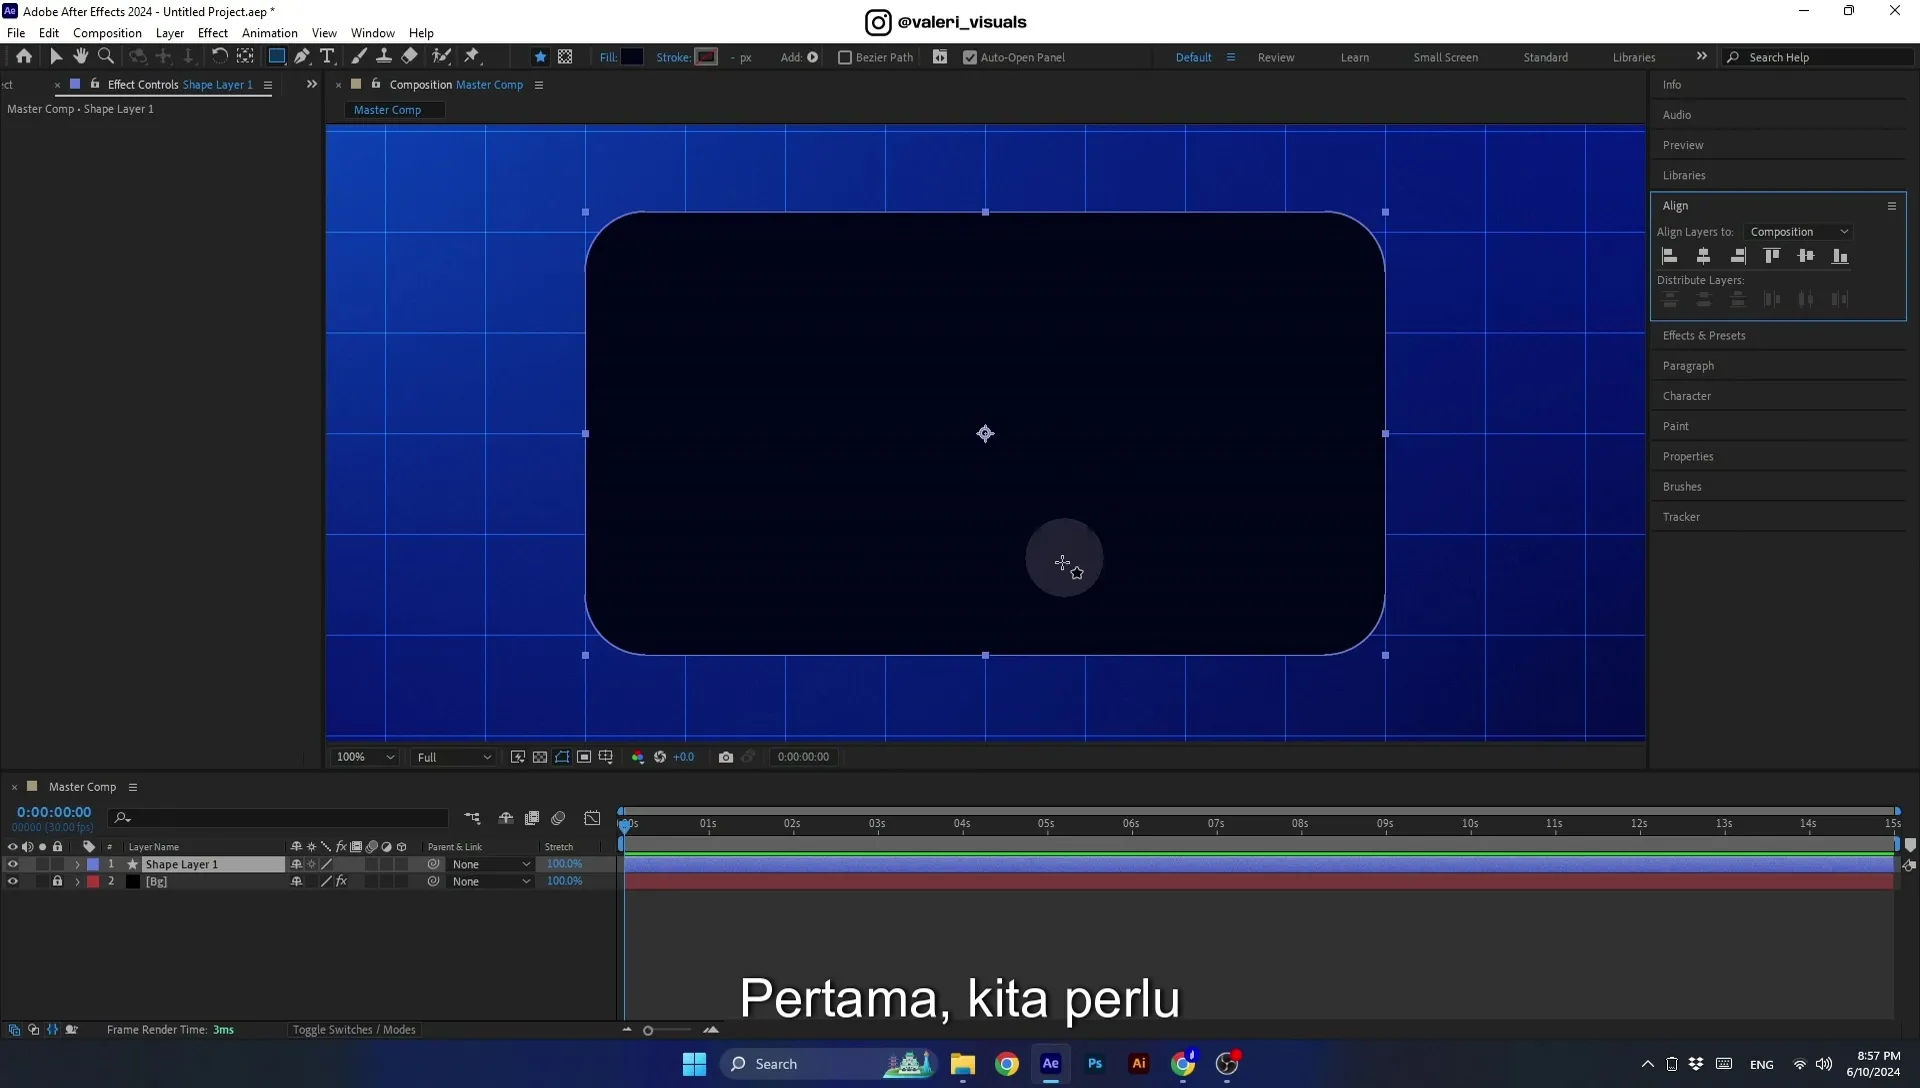Select the Pen tool
This screenshot has width=1920, height=1088.
[302, 57]
